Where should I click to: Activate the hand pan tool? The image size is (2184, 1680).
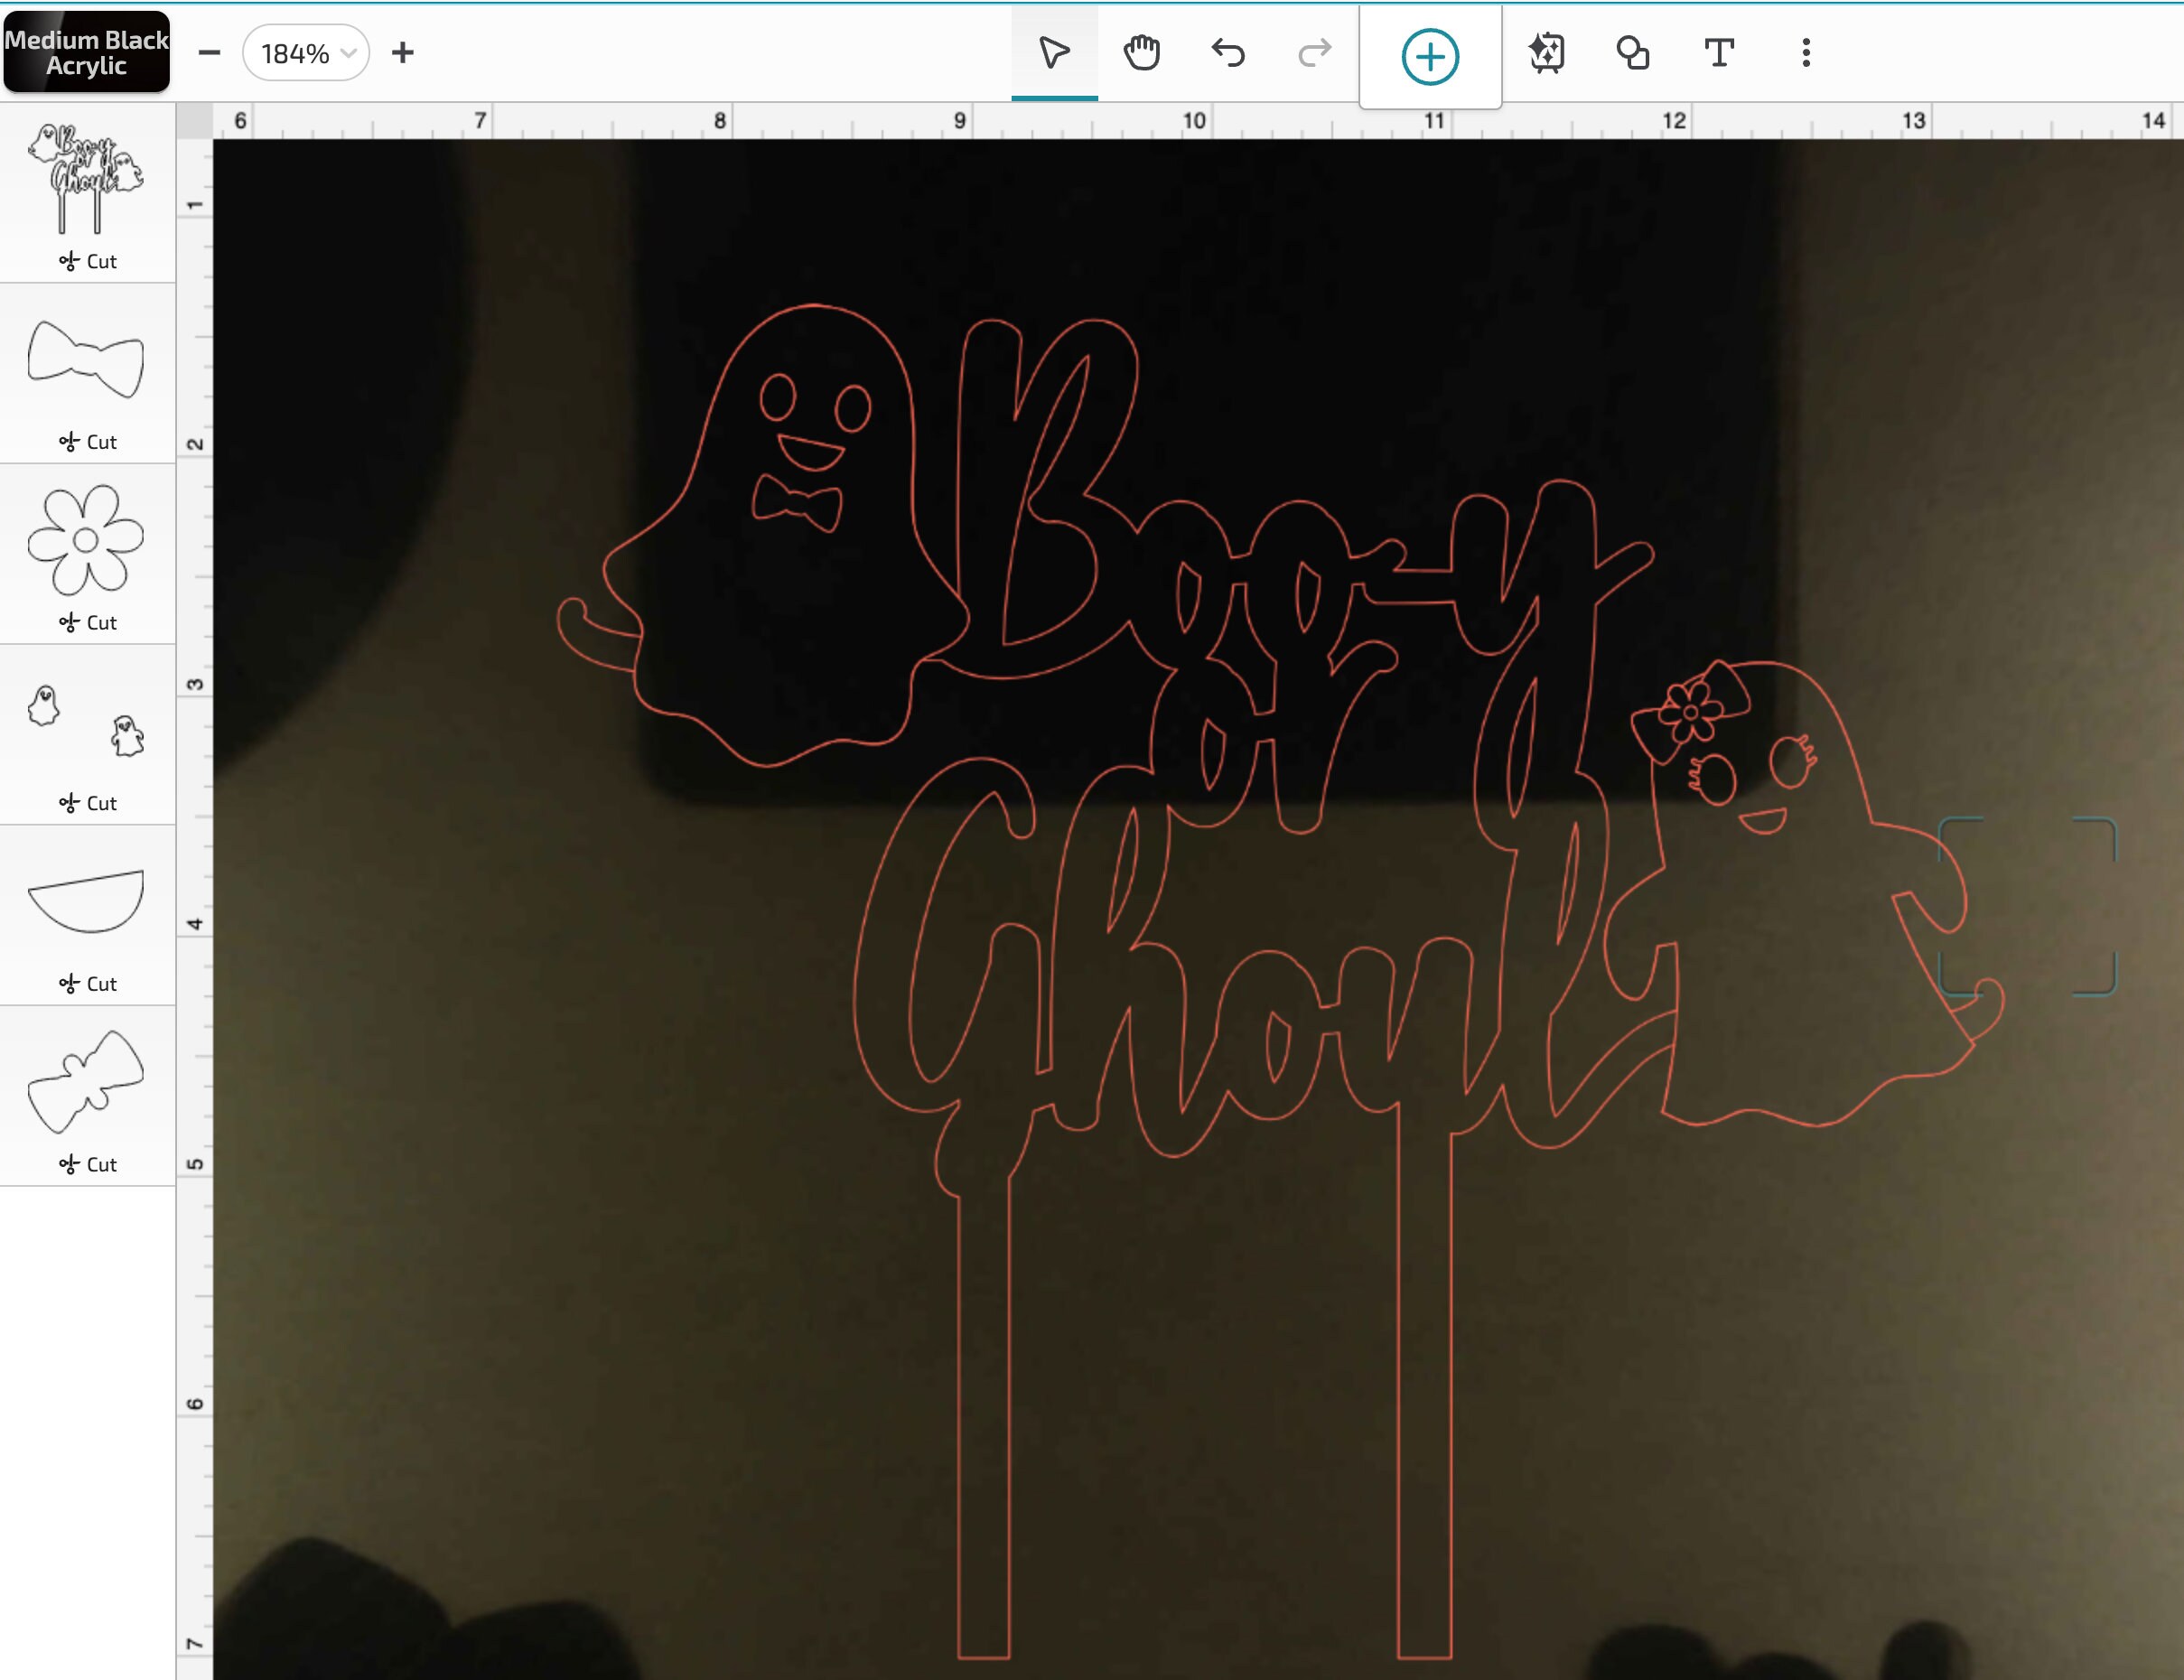click(1141, 53)
